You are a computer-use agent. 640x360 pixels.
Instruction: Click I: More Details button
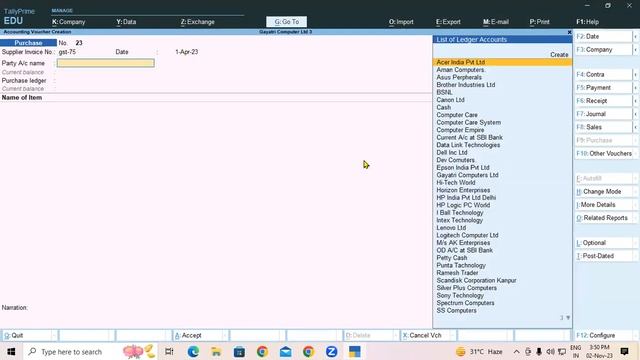603,204
